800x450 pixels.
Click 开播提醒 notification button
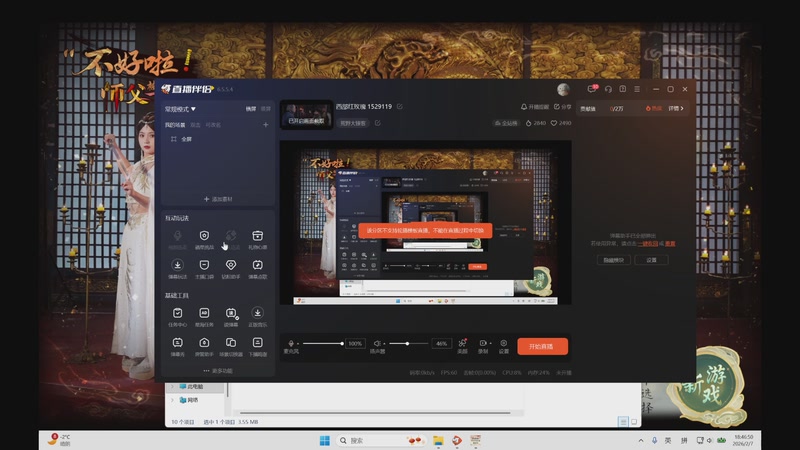point(535,107)
